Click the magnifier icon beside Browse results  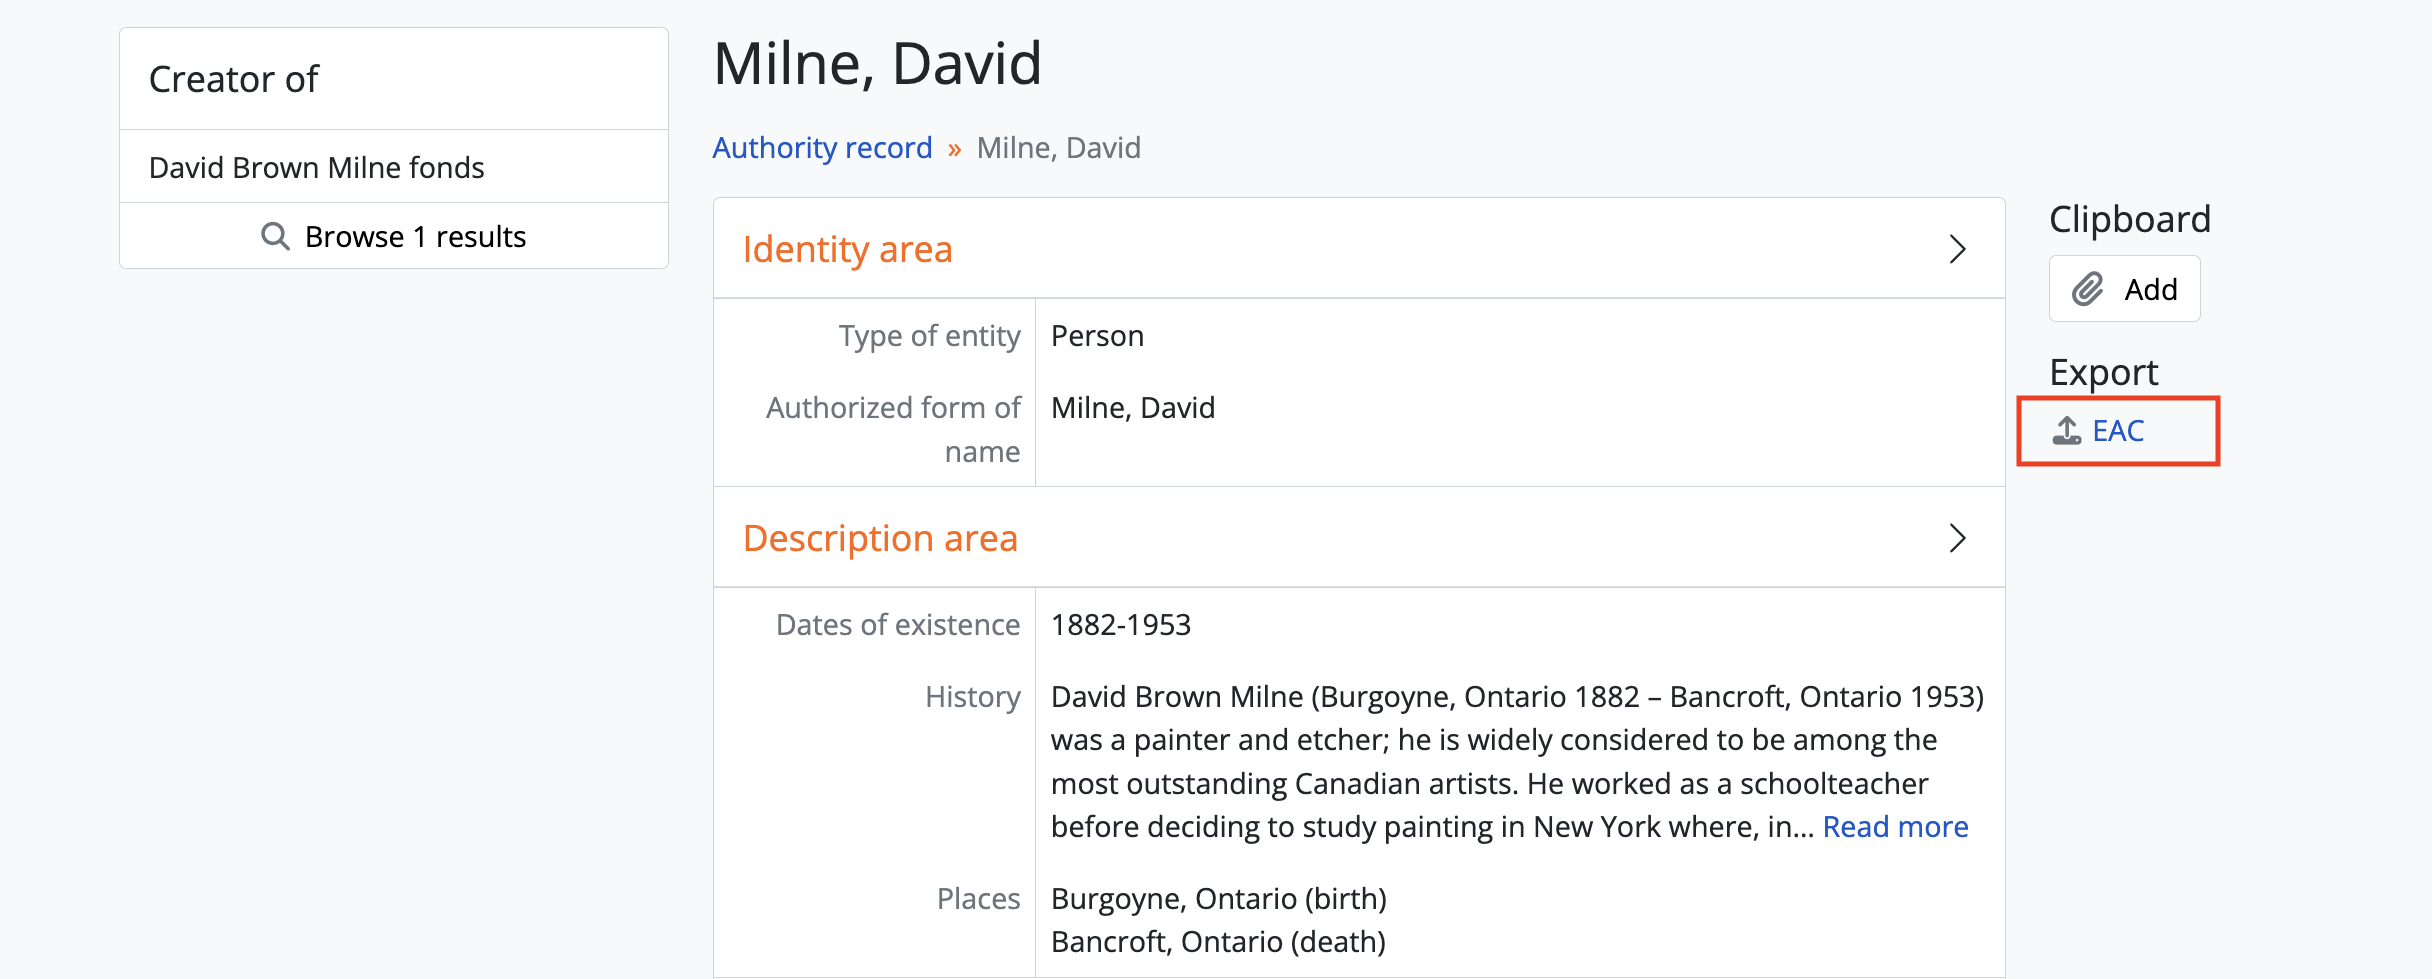coord(275,237)
